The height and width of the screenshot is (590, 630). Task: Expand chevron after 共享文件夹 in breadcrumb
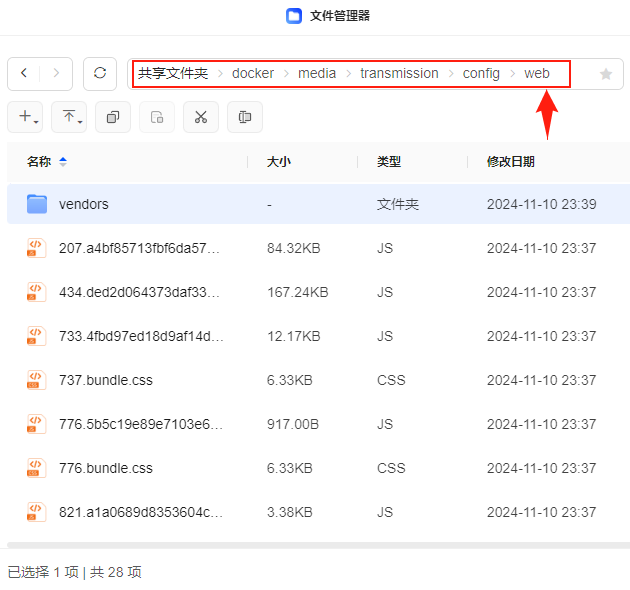220,74
